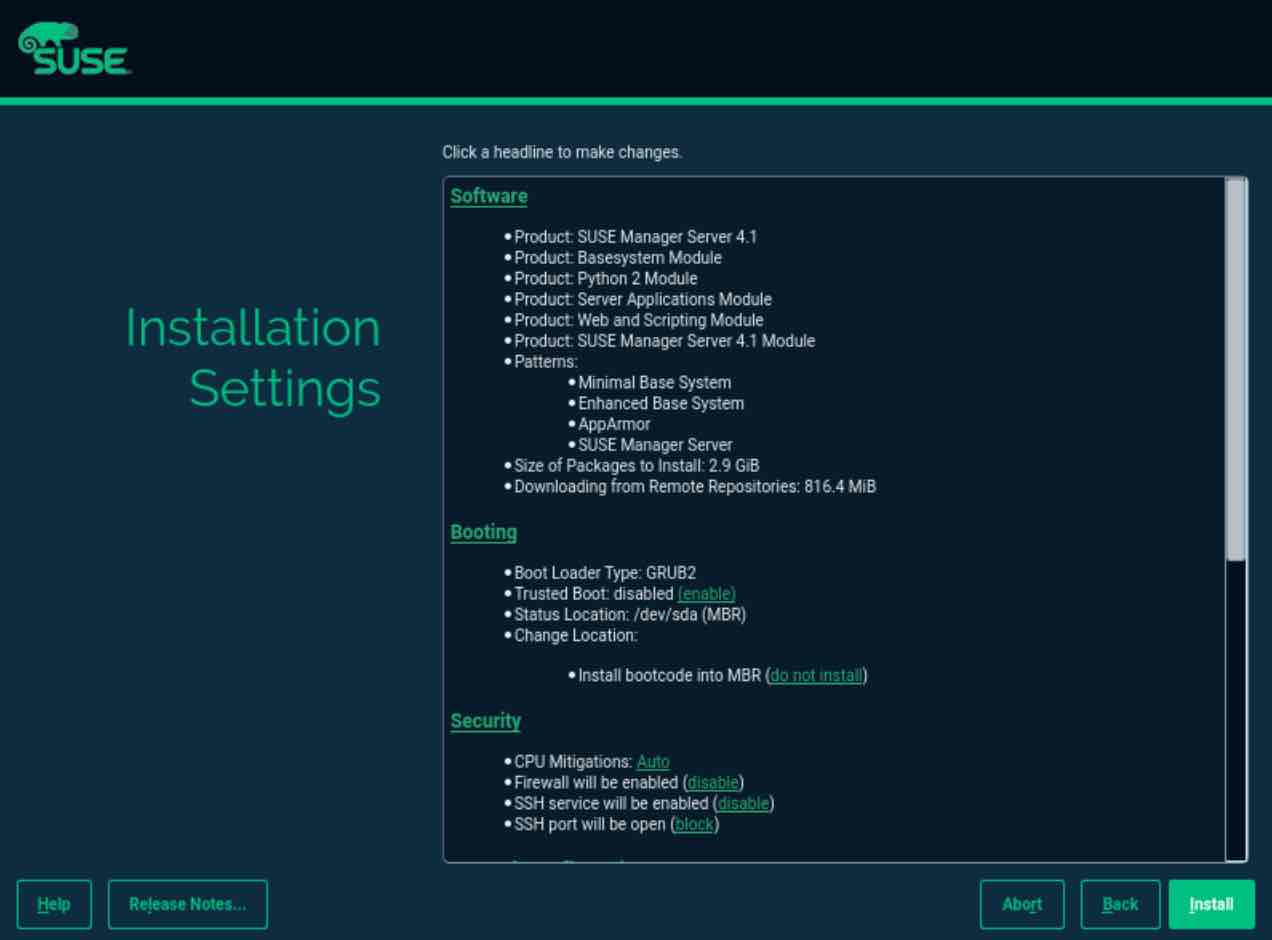
Task: Select 'Product: Python 2 Module' line
Action: point(606,278)
